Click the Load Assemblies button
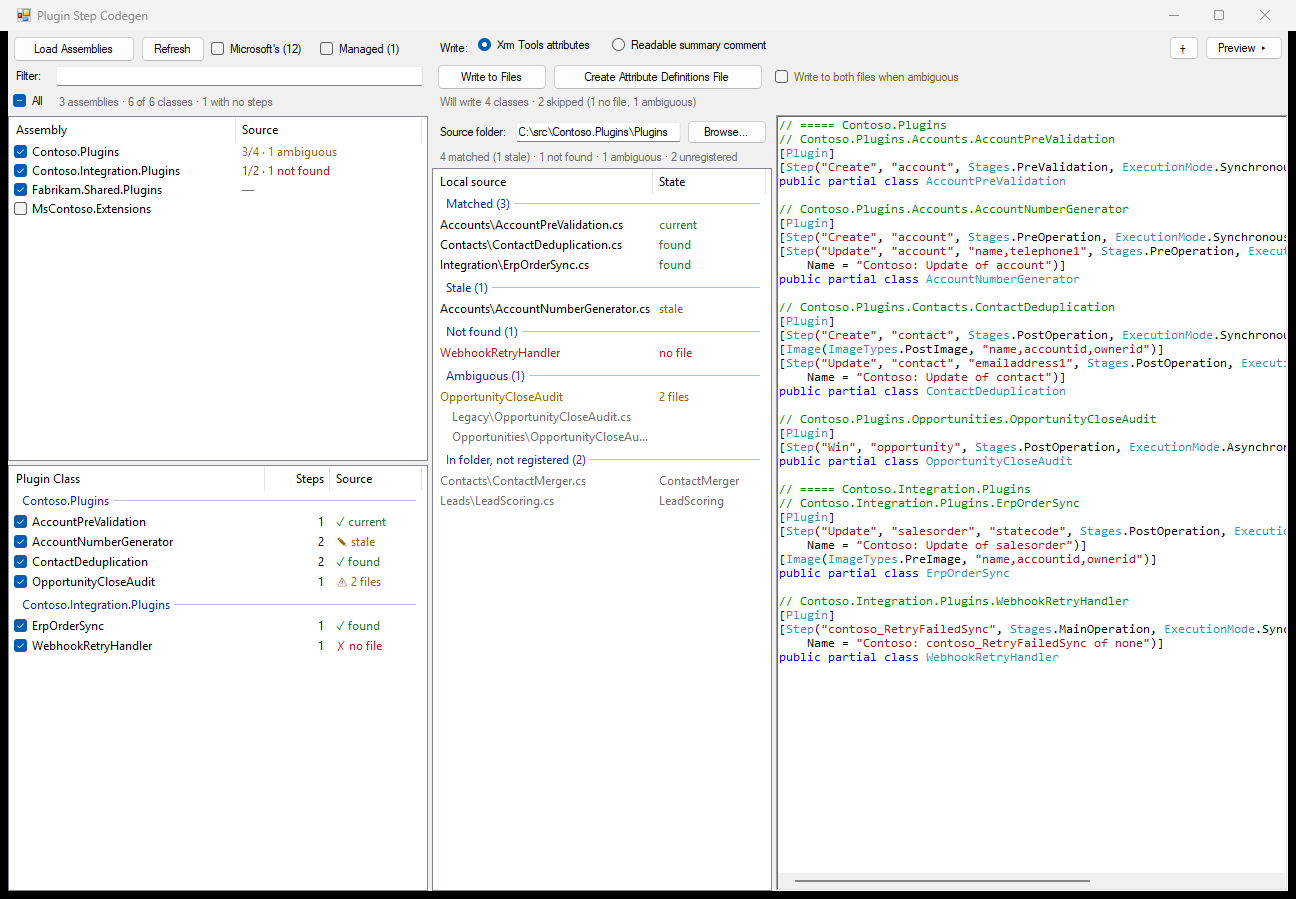The height and width of the screenshot is (899, 1296). click(73, 49)
